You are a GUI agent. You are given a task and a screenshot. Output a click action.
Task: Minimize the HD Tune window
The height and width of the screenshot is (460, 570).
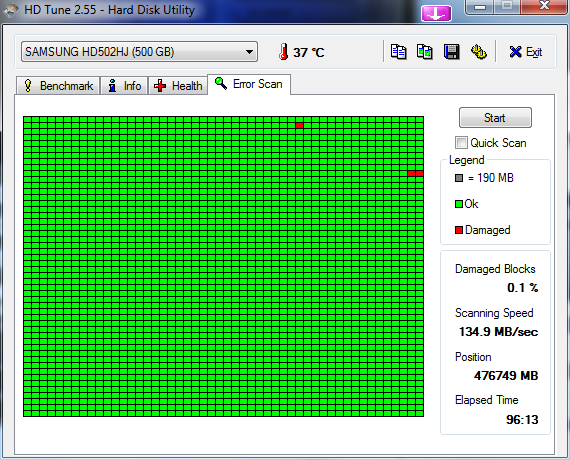[x=479, y=7]
